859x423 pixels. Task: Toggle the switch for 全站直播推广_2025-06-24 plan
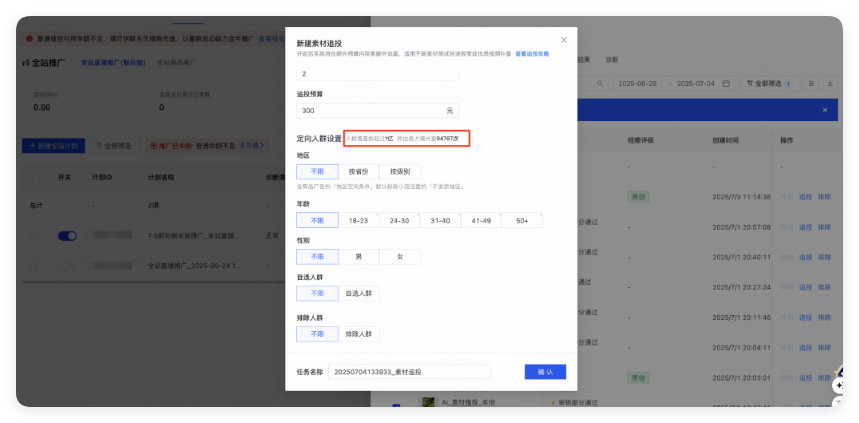point(67,265)
